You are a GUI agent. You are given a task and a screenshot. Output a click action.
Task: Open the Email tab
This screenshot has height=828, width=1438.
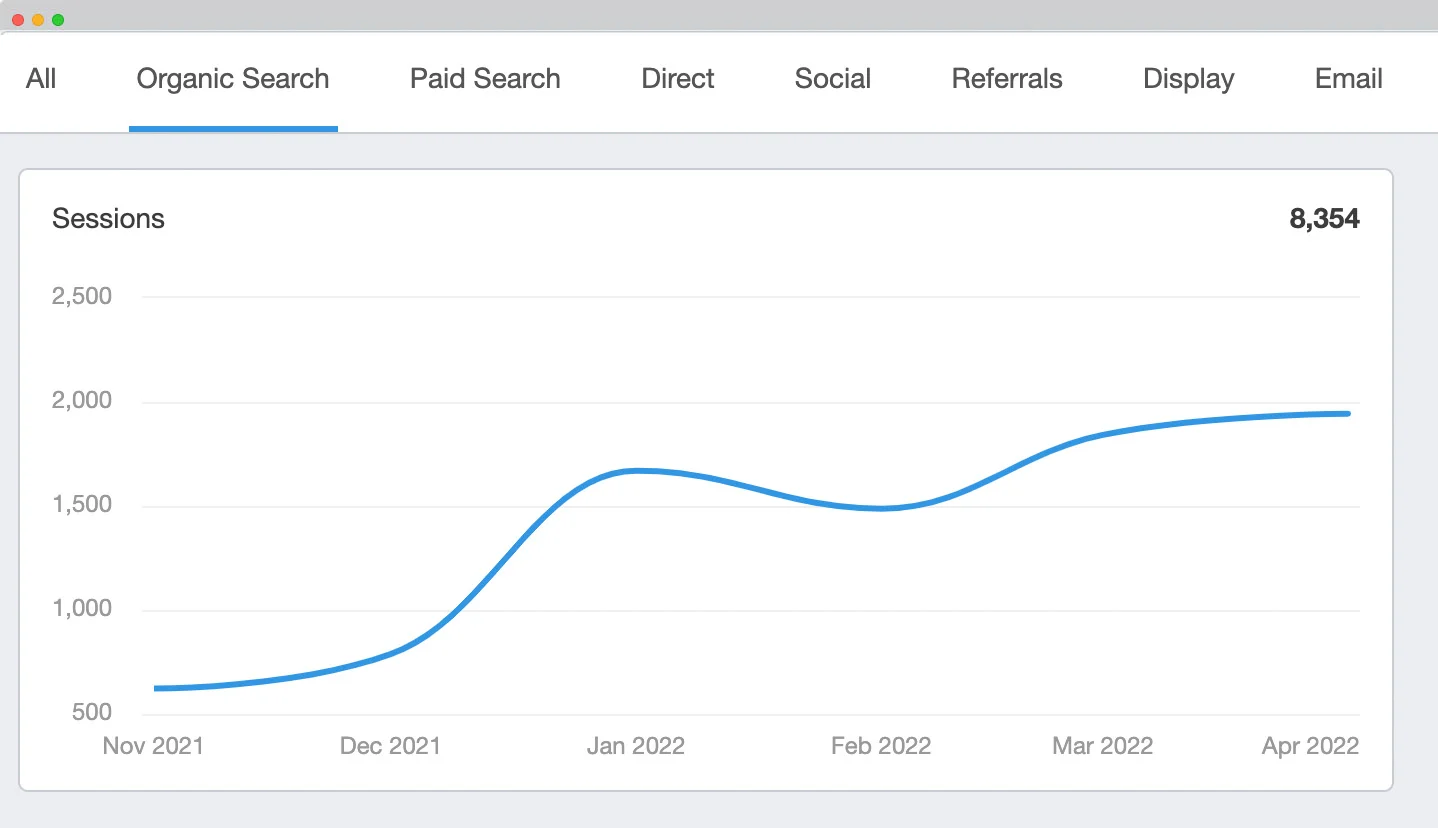(1349, 79)
